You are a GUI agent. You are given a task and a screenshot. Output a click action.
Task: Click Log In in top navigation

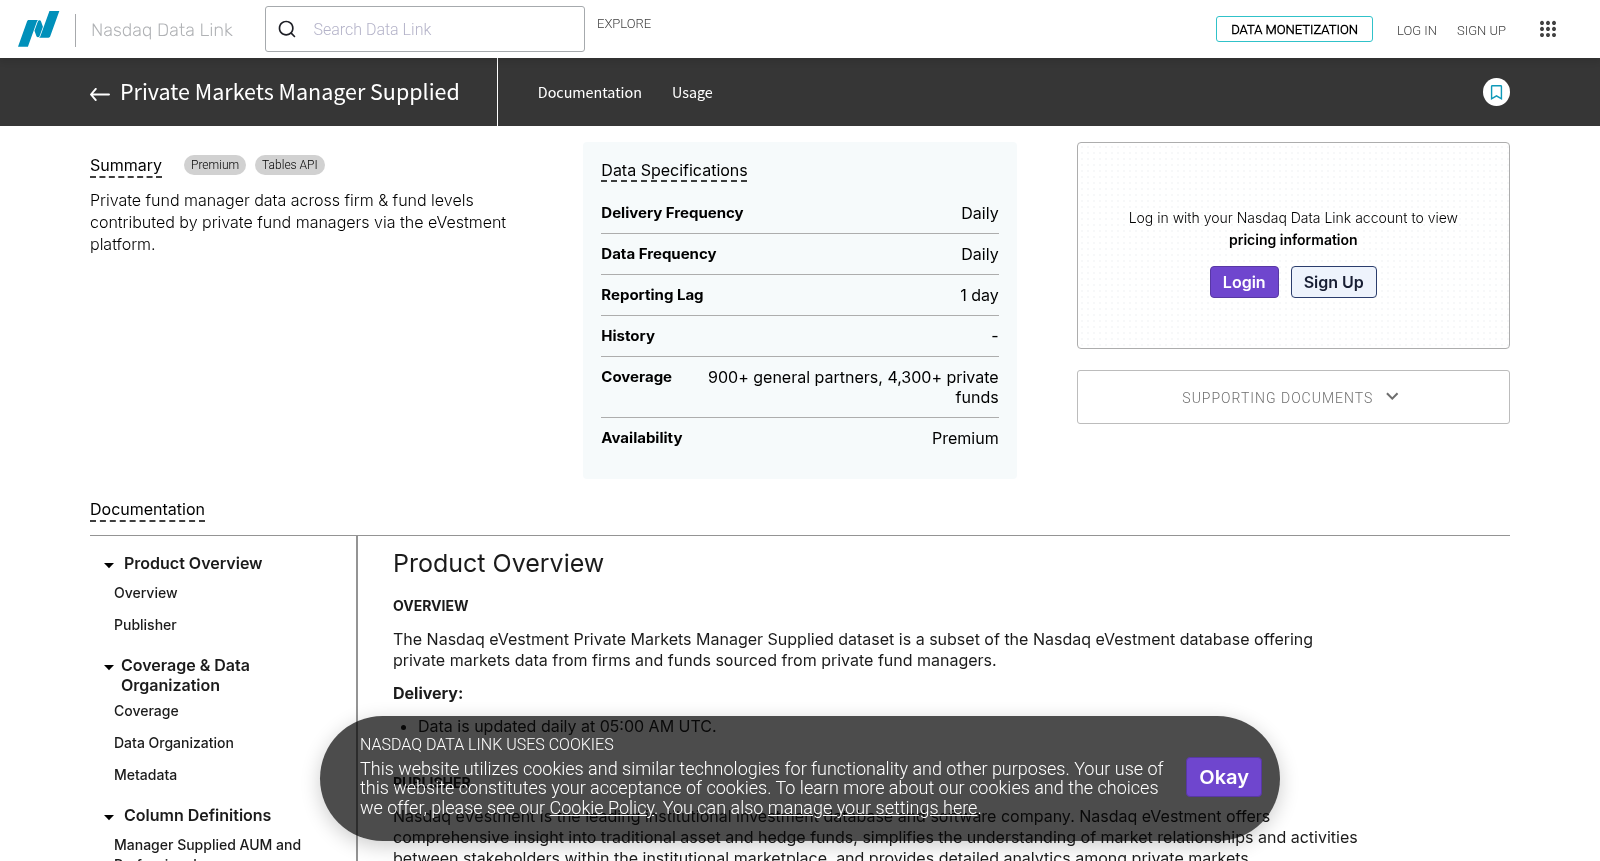point(1417,30)
